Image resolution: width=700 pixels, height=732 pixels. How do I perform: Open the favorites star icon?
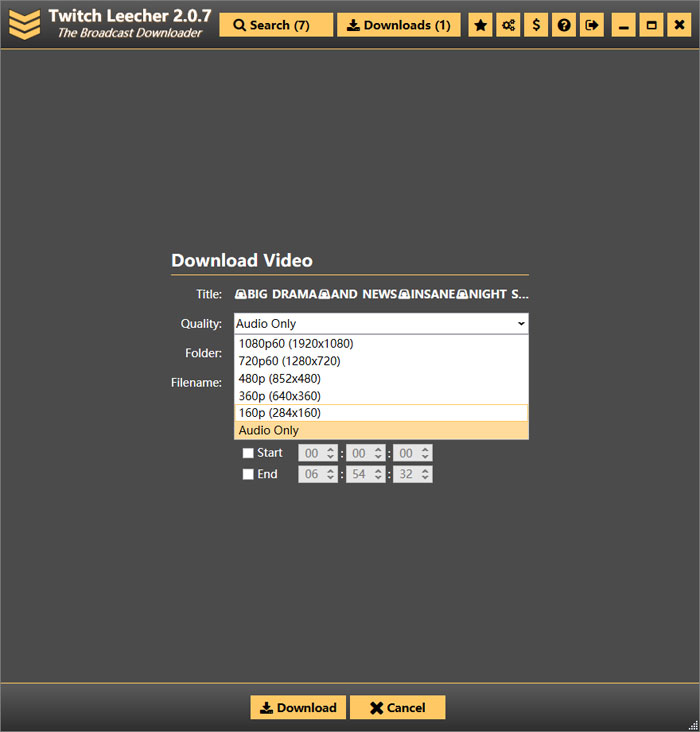[x=480, y=25]
